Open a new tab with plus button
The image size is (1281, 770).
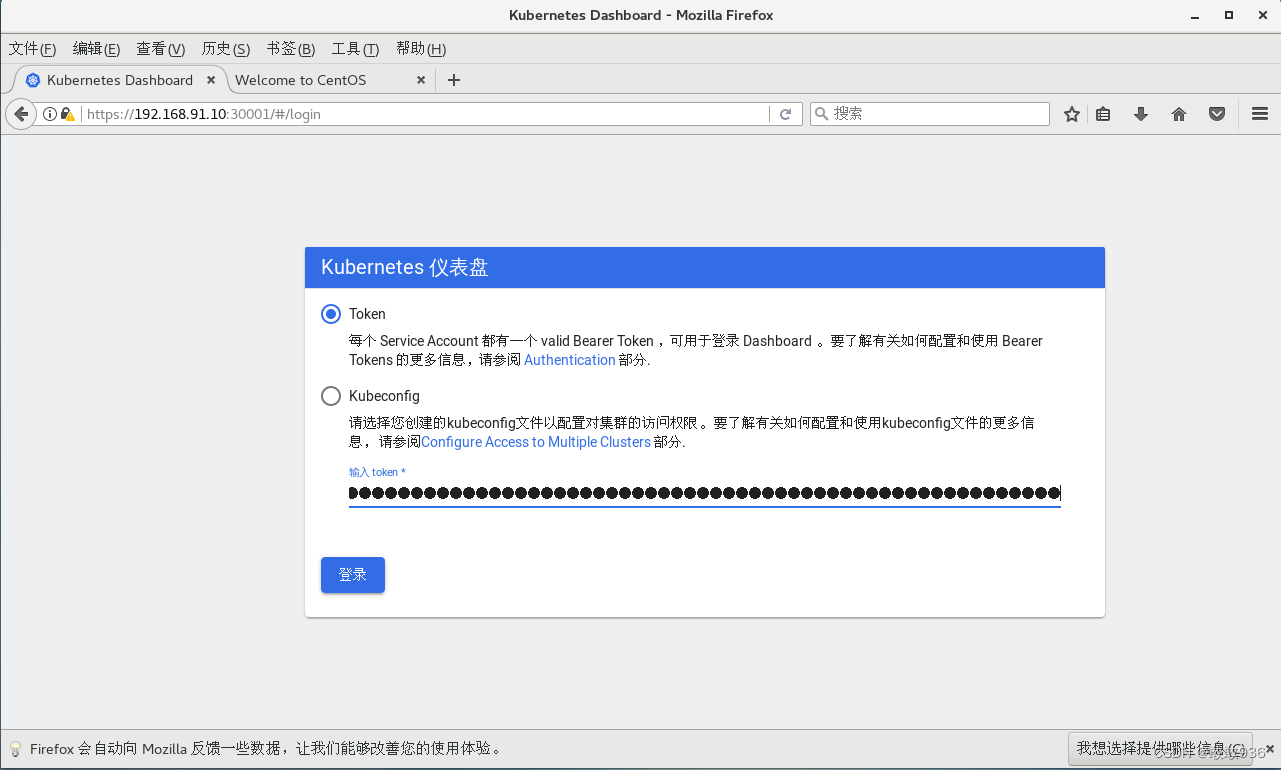click(x=454, y=80)
